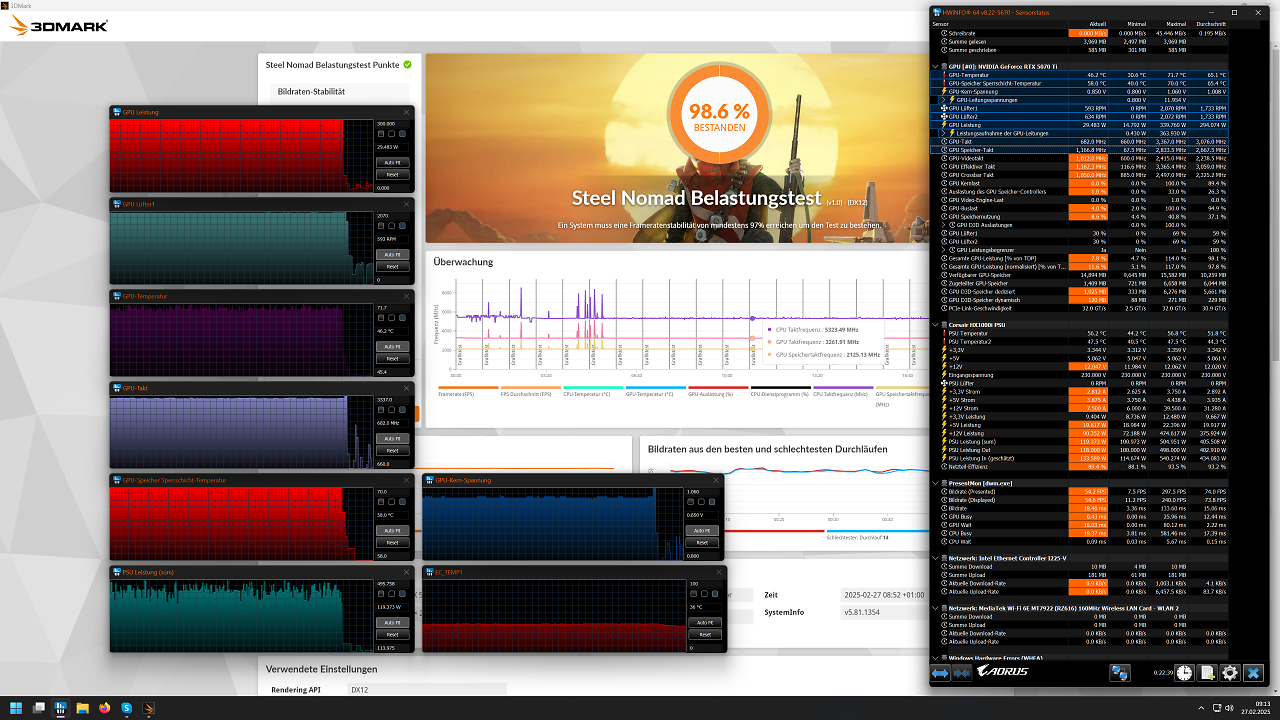Toggle third checkbox in GPU Lüfter1 graph
Screen dimensions: 1280x720
(402, 225)
